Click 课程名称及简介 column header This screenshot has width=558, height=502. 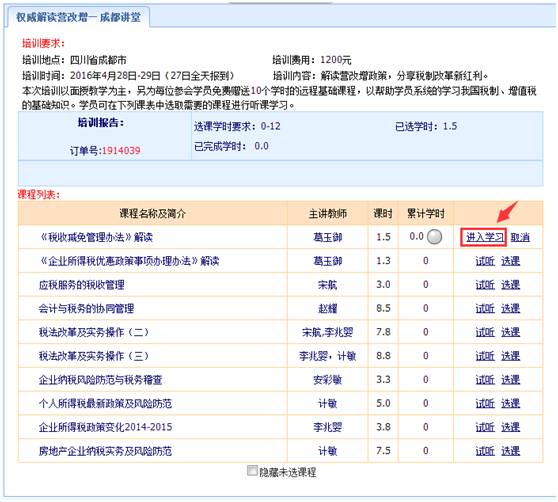click(x=152, y=213)
